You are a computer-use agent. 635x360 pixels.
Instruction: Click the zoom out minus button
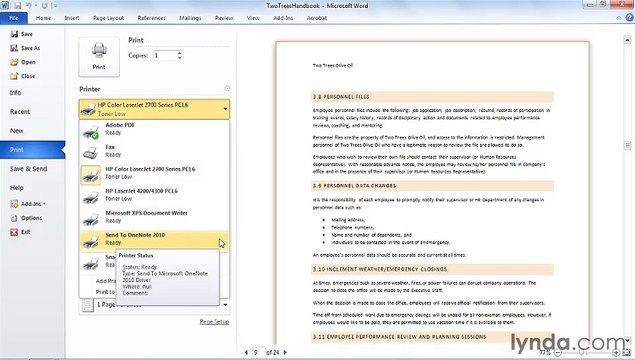tap(557, 353)
